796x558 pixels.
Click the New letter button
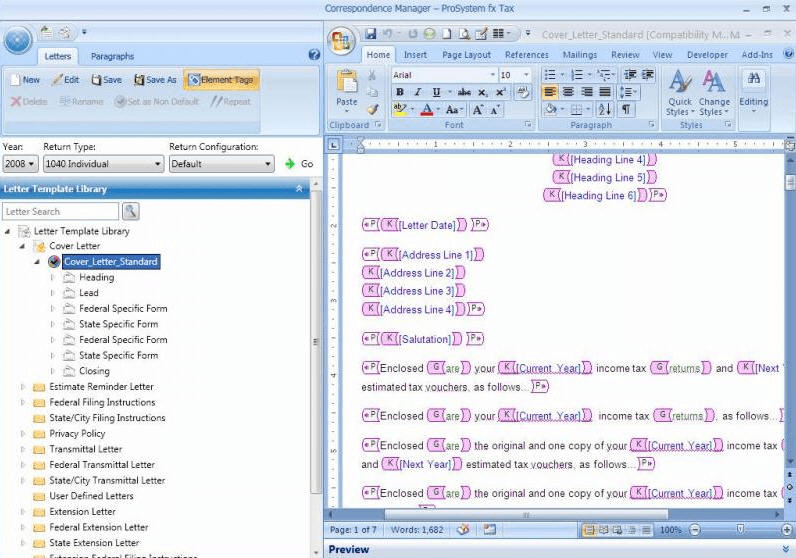point(25,80)
